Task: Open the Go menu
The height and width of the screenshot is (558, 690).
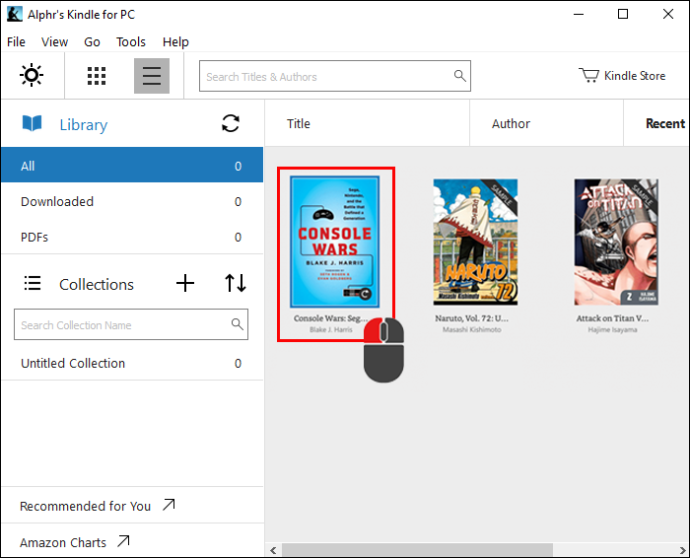Action: click(92, 42)
